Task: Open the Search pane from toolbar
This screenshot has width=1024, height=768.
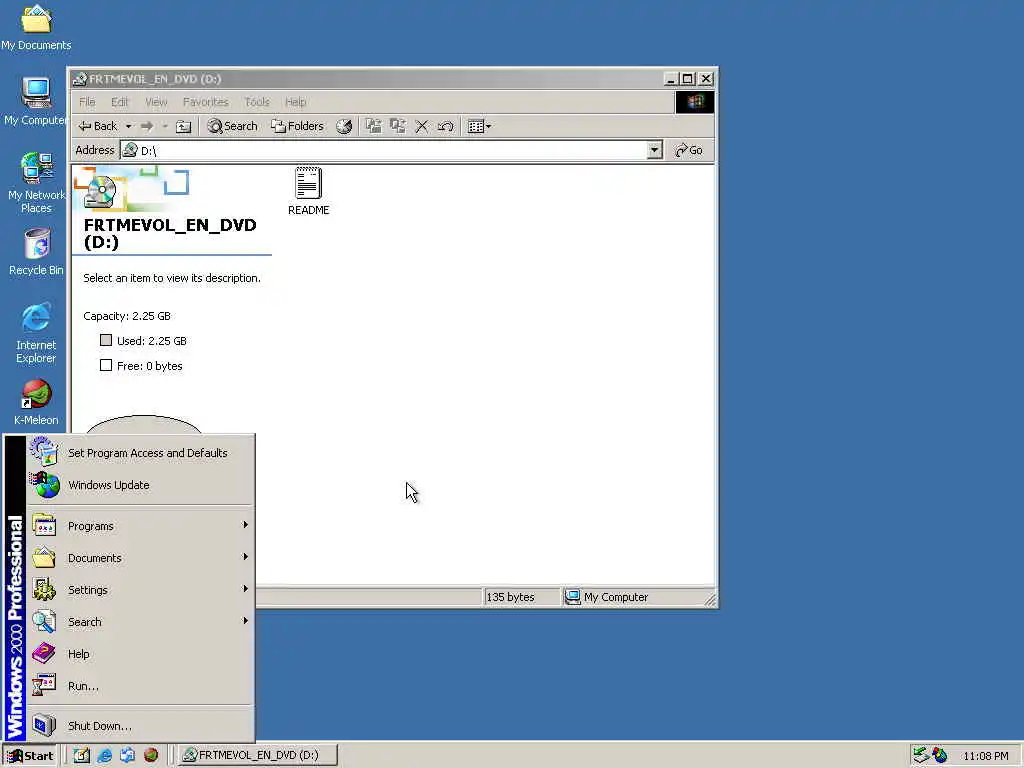Action: coord(232,126)
